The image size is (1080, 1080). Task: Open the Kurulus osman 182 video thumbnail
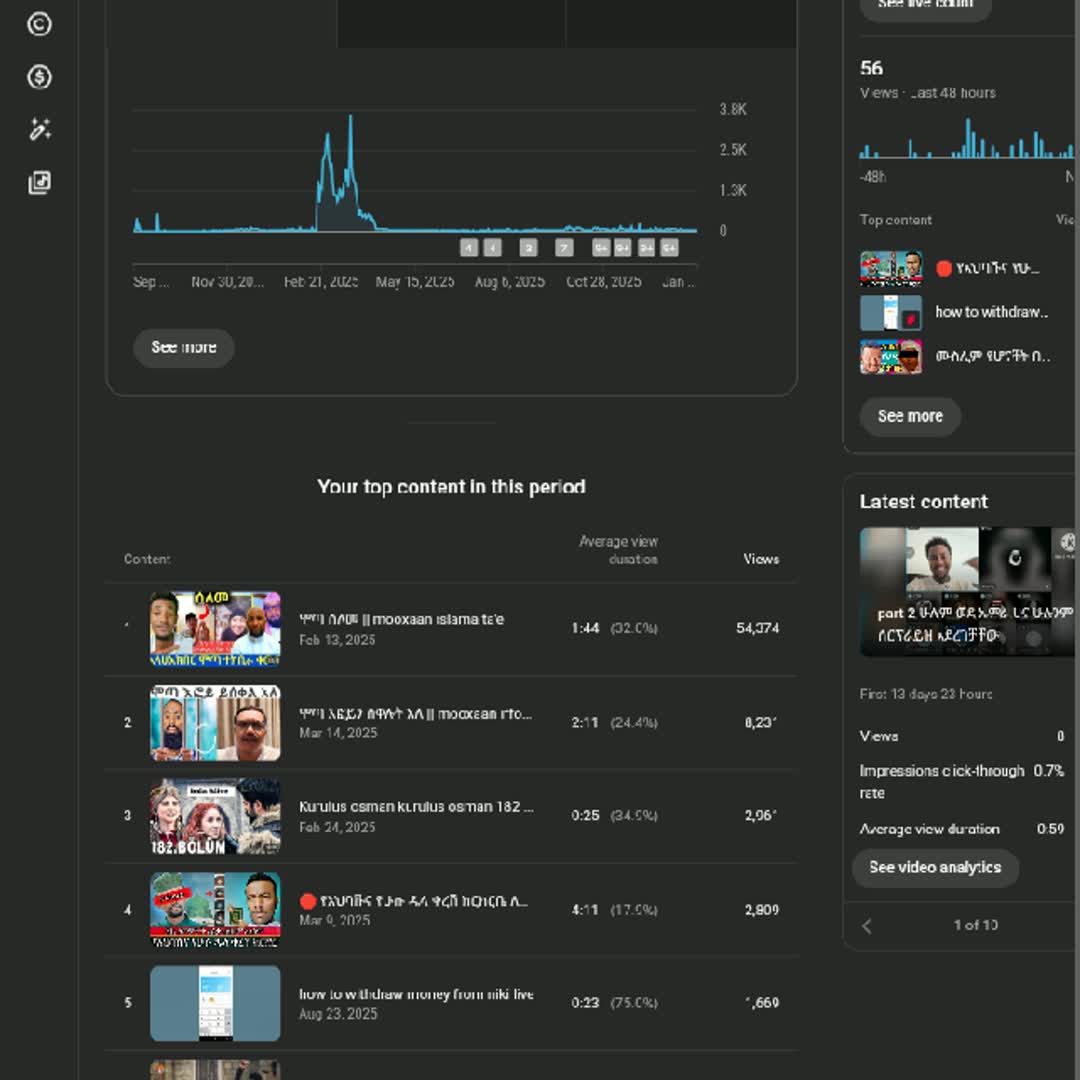(x=215, y=816)
